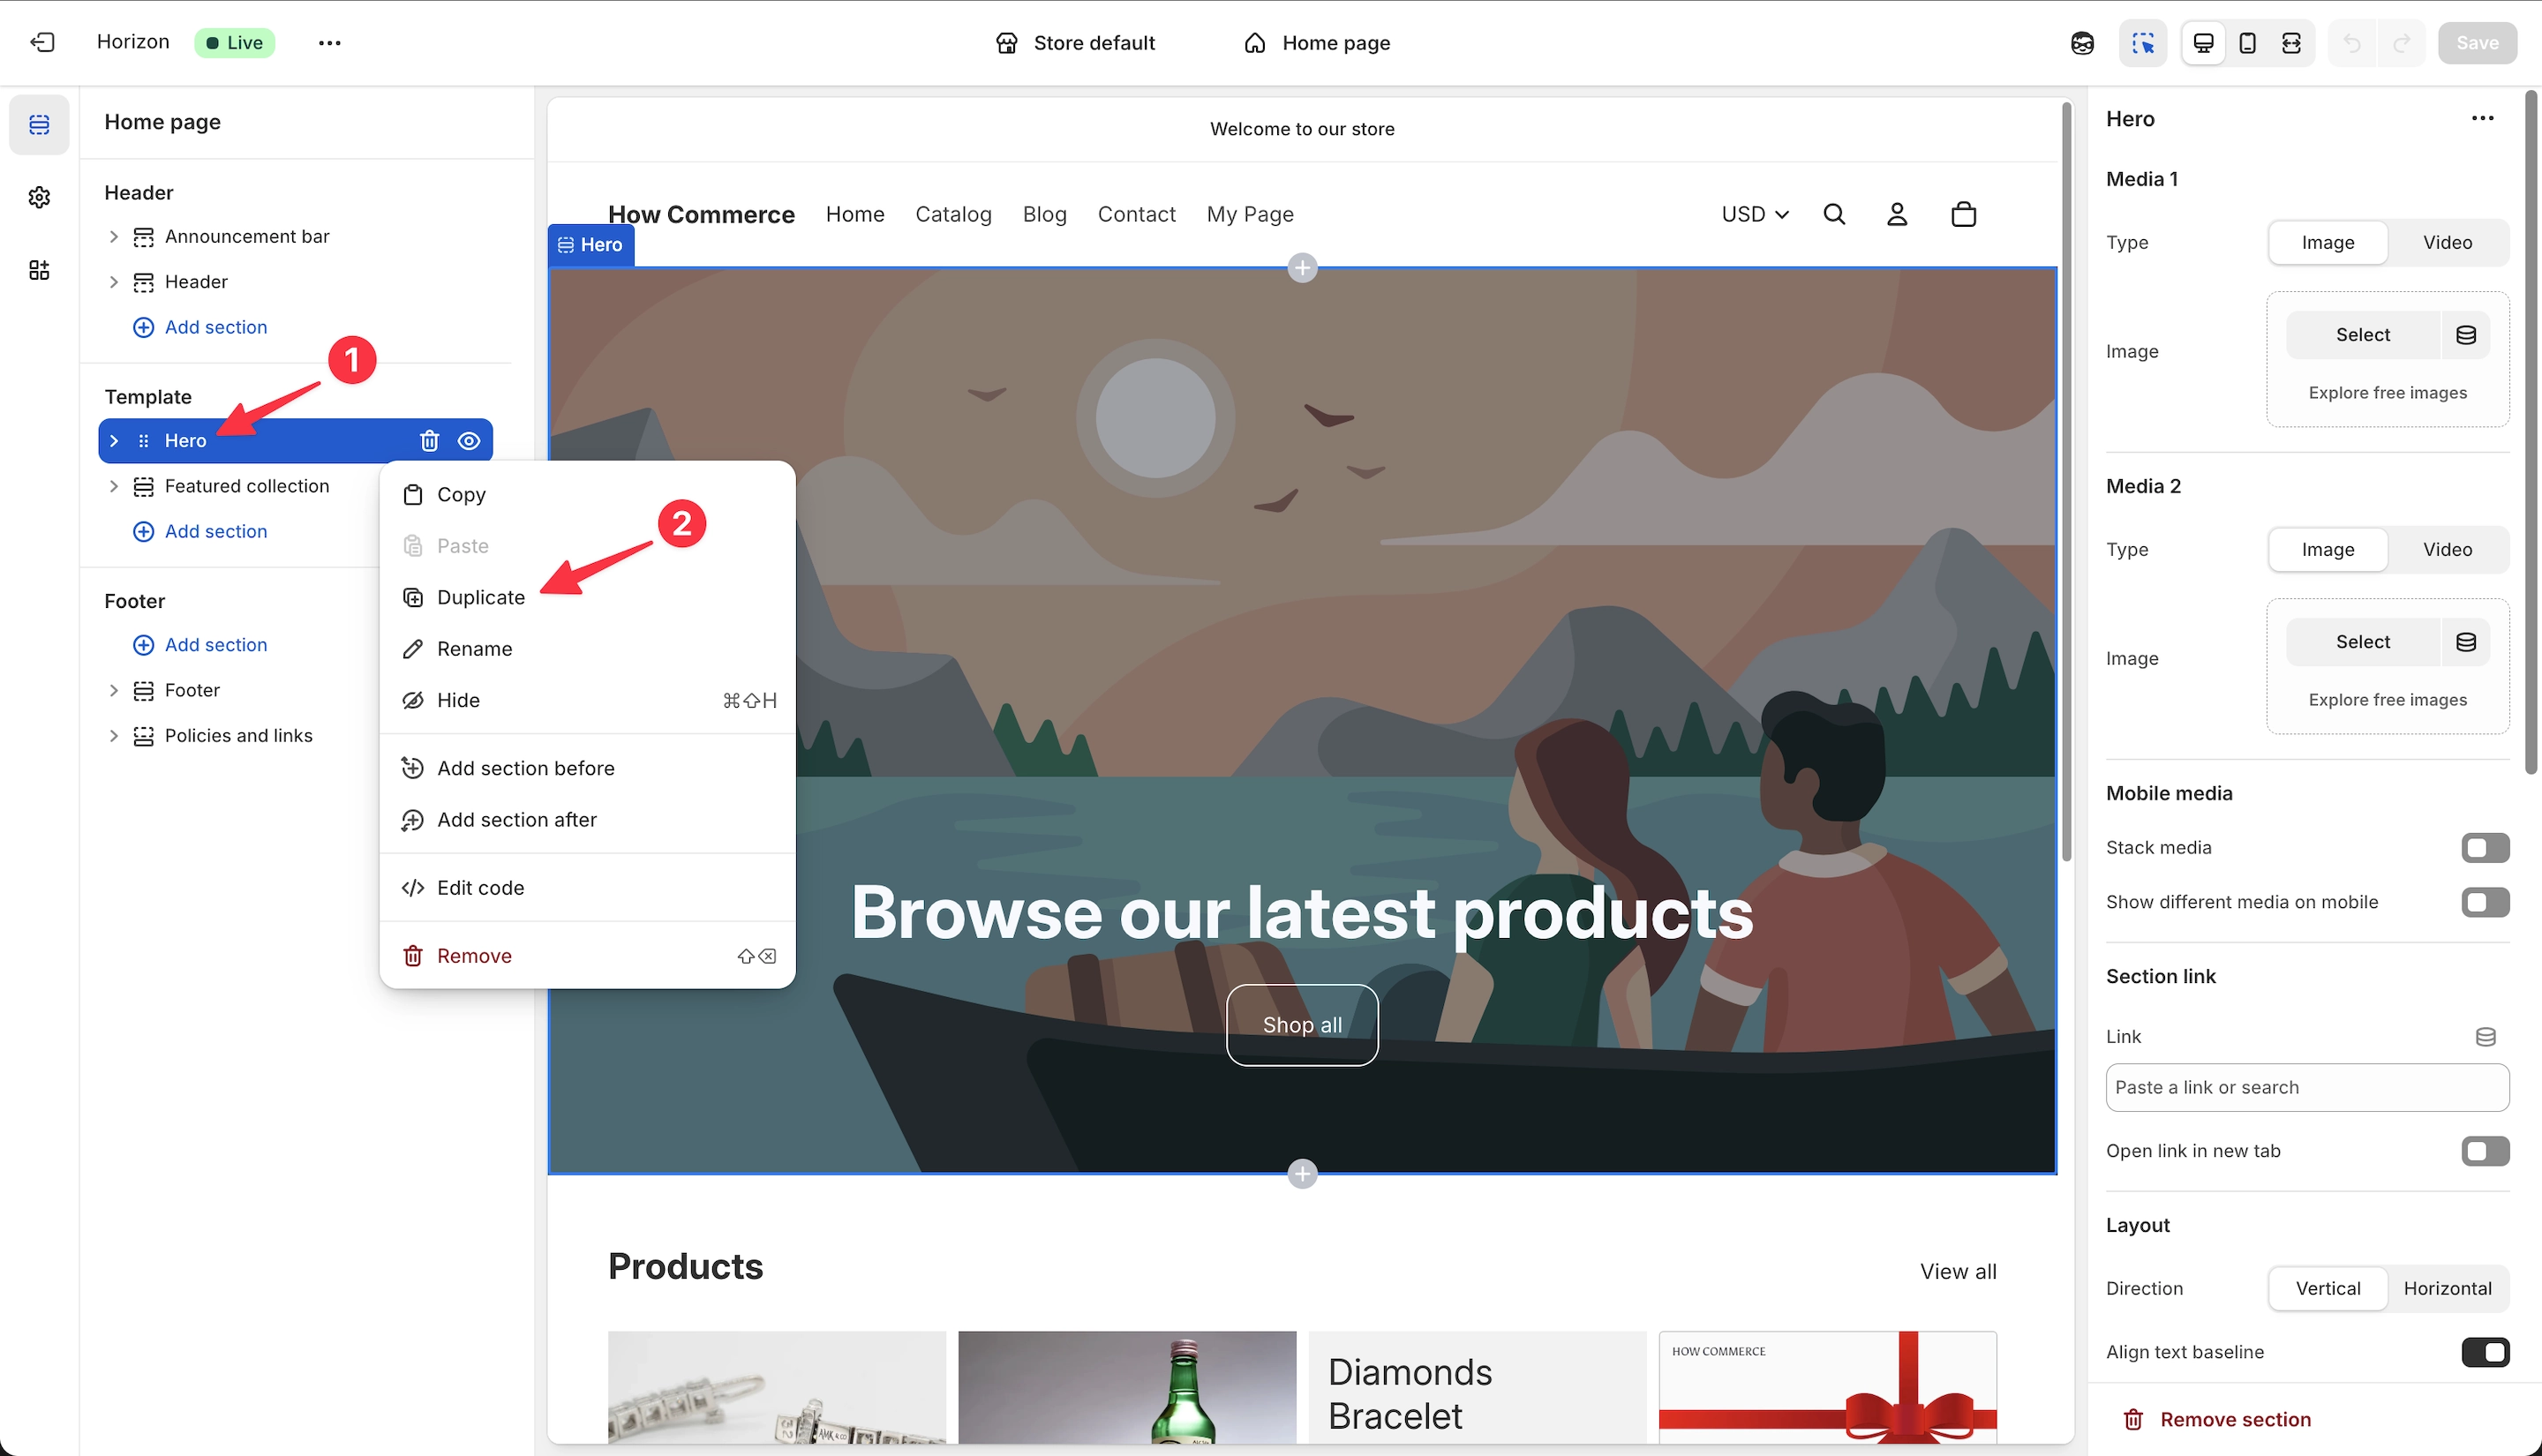Click the settings panel vertical scrollbar
The image size is (2542, 1456).
(2531, 432)
